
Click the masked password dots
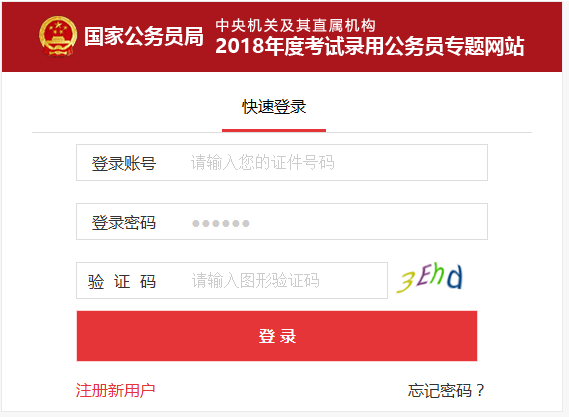[x=221, y=223]
